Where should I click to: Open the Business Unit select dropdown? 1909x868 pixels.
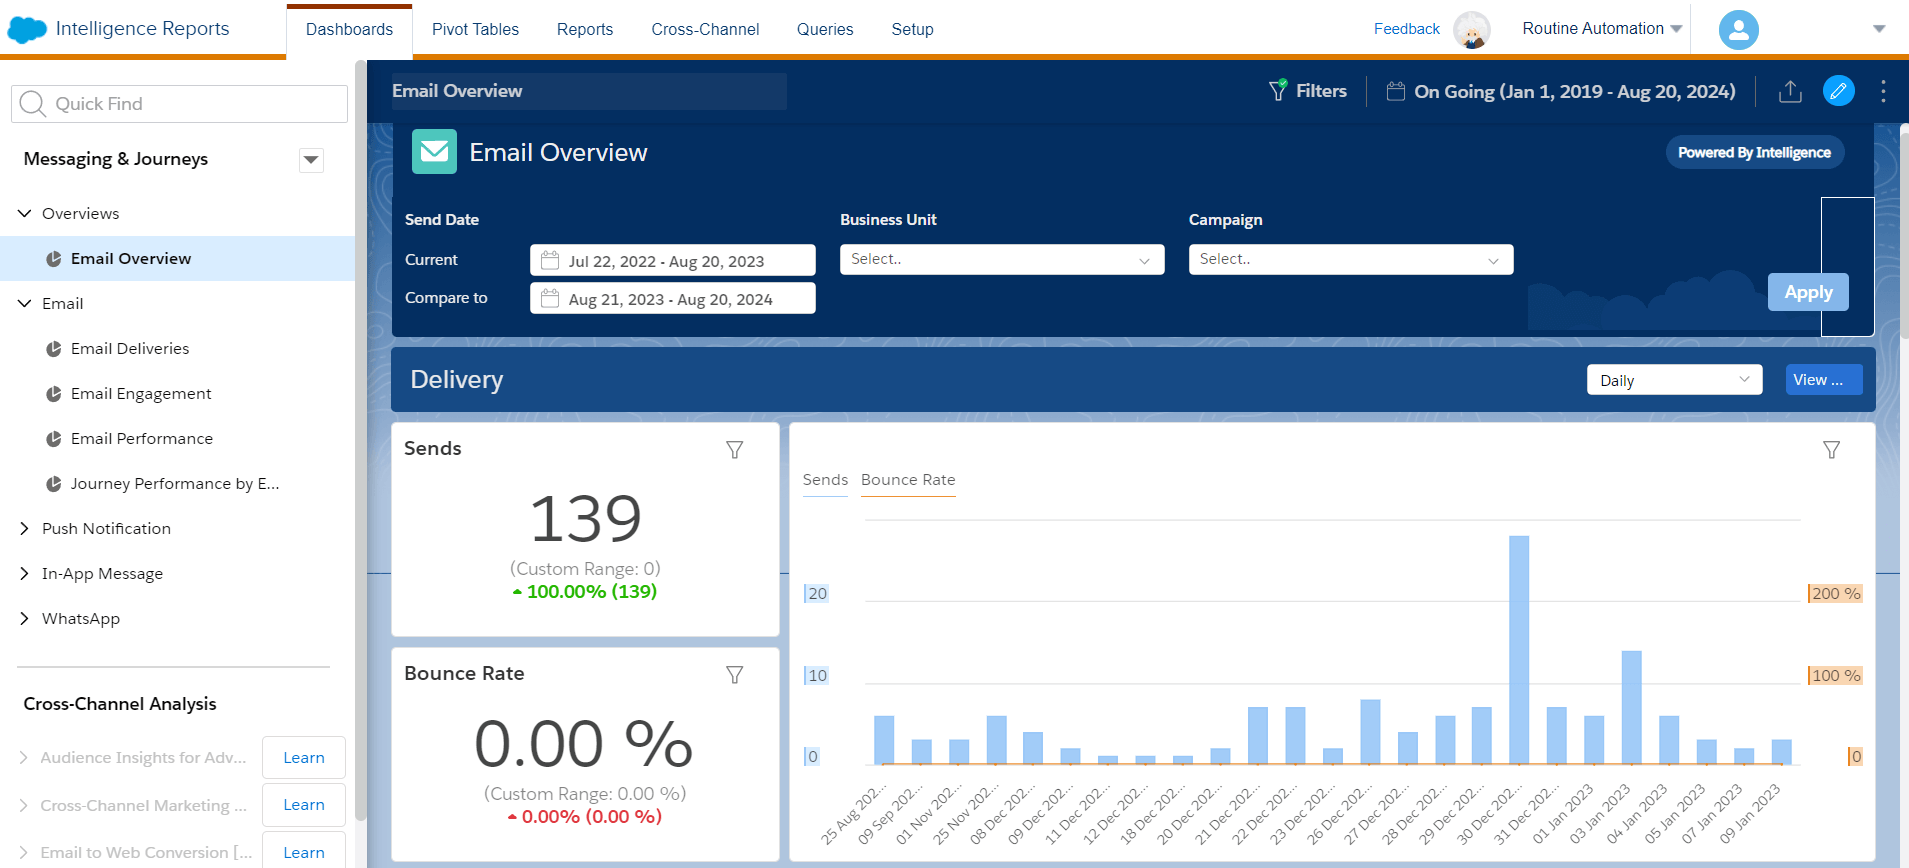(1002, 259)
